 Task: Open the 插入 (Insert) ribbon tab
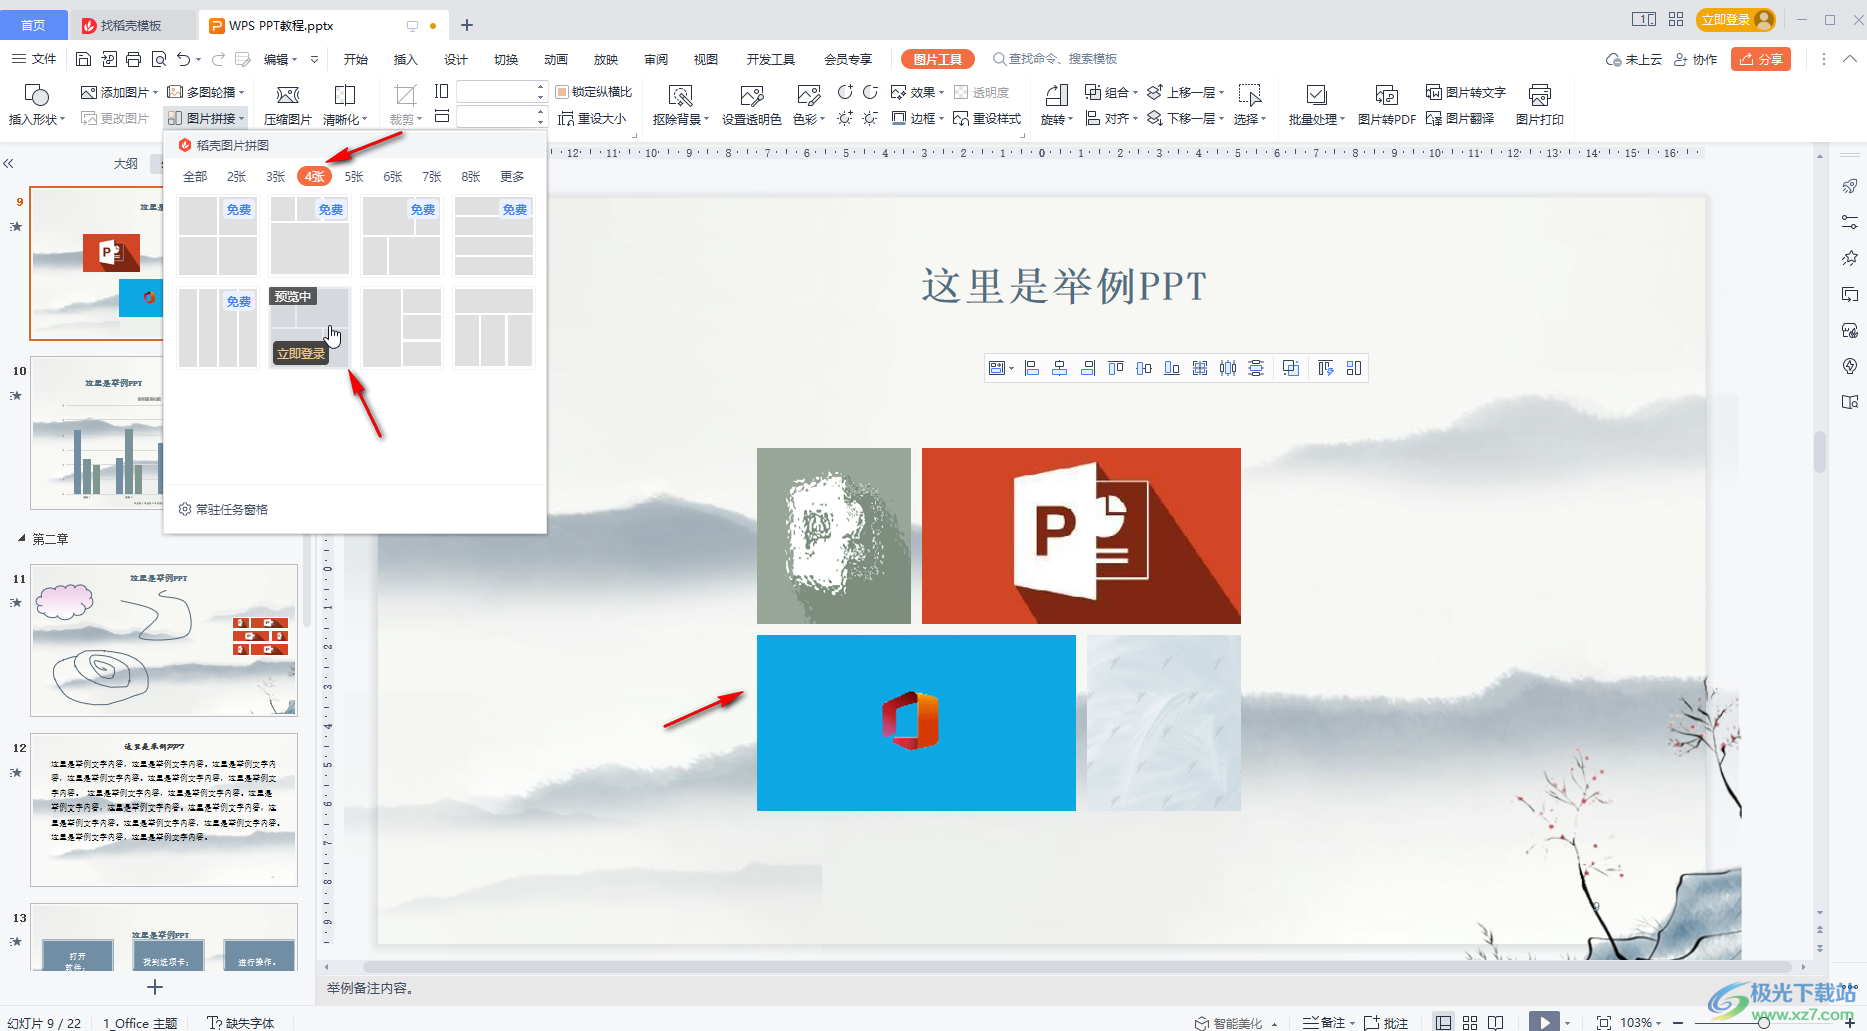(405, 59)
